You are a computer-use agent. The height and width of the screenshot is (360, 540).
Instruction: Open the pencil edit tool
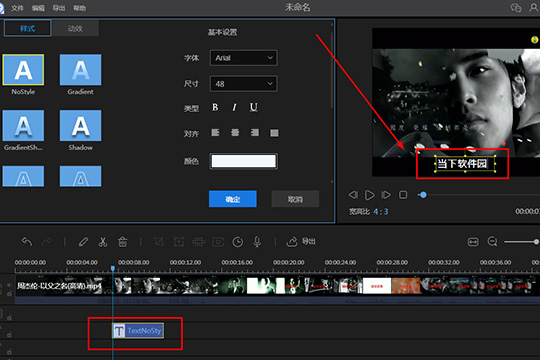[x=83, y=242]
